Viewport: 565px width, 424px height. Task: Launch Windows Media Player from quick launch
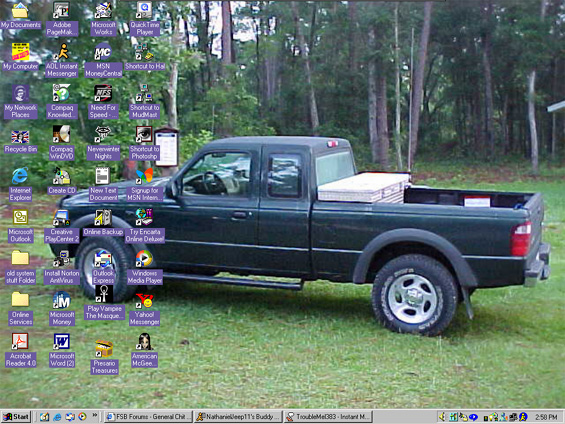click(82, 417)
